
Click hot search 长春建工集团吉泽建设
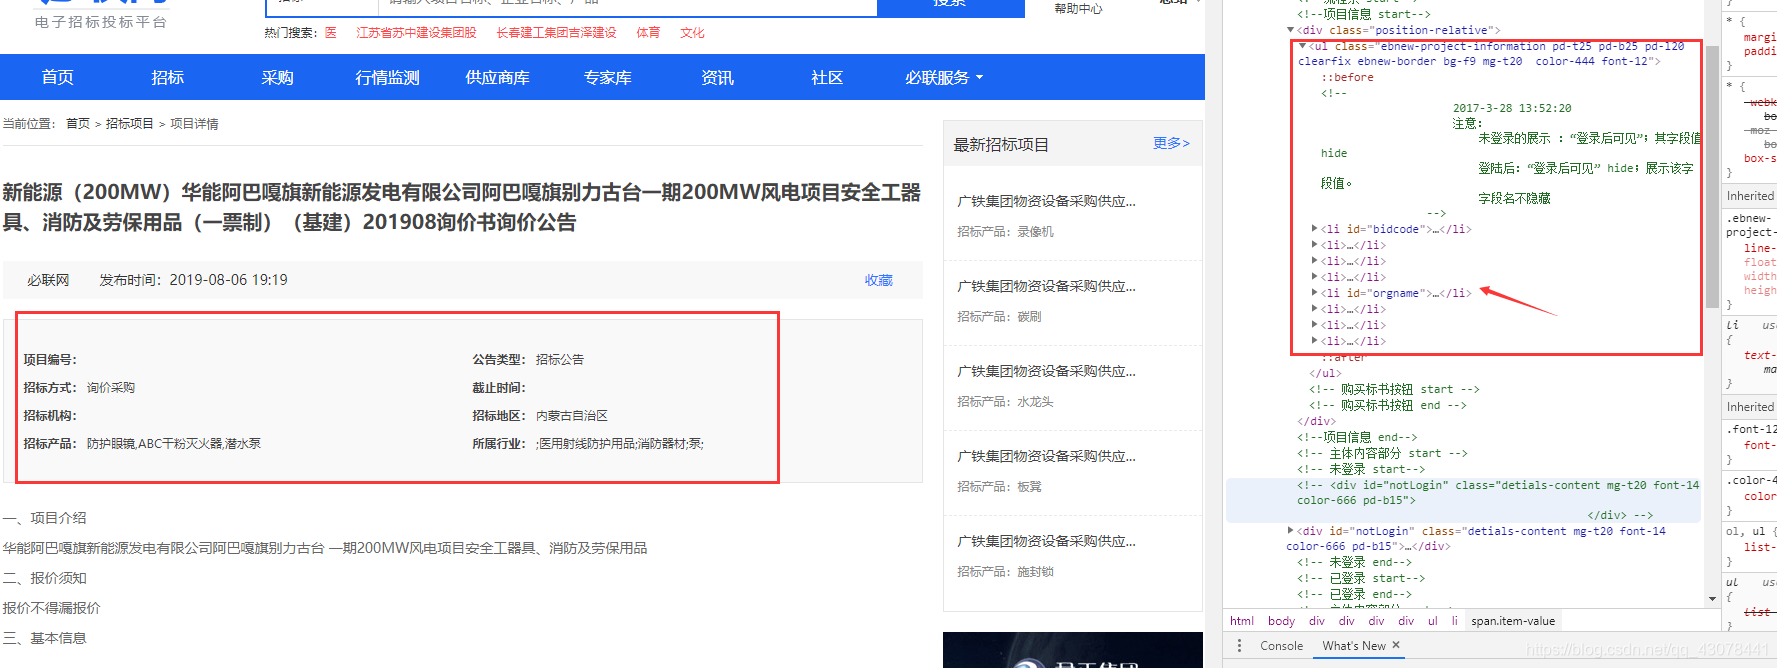[556, 33]
